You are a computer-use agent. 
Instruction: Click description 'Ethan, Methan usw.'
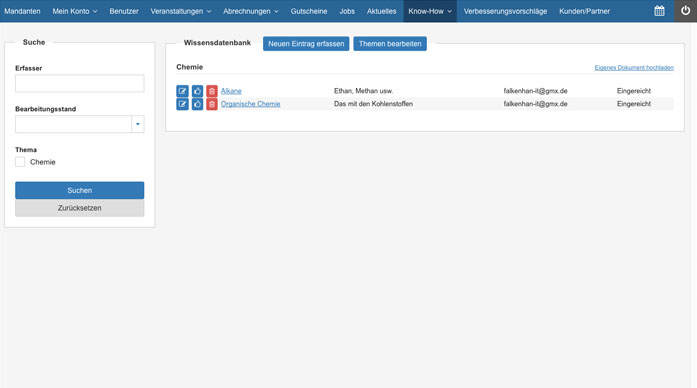tap(364, 91)
